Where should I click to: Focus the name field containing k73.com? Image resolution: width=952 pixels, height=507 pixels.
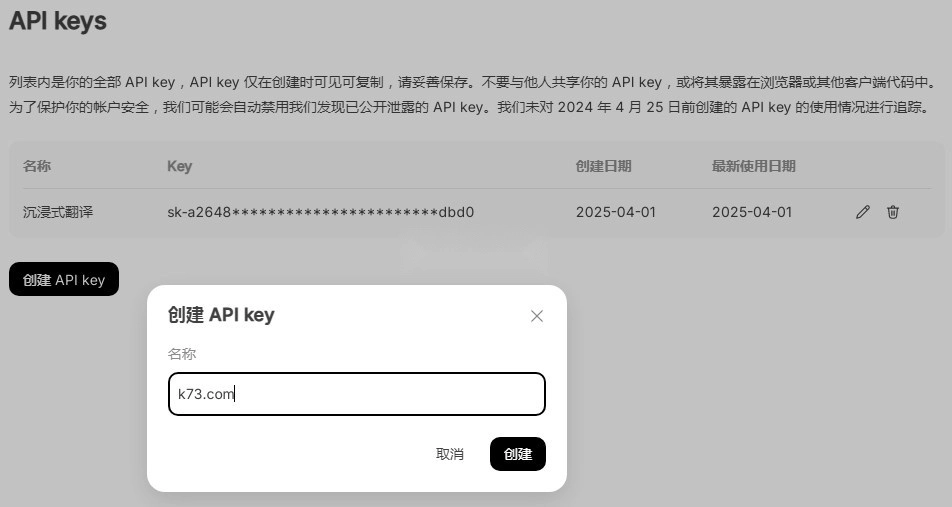[x=357, y=394]
